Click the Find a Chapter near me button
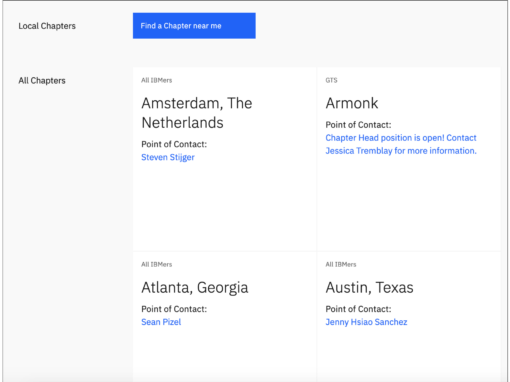Image resolution: width=510 pixels, height=382 pixels. [x=194, y=26]
